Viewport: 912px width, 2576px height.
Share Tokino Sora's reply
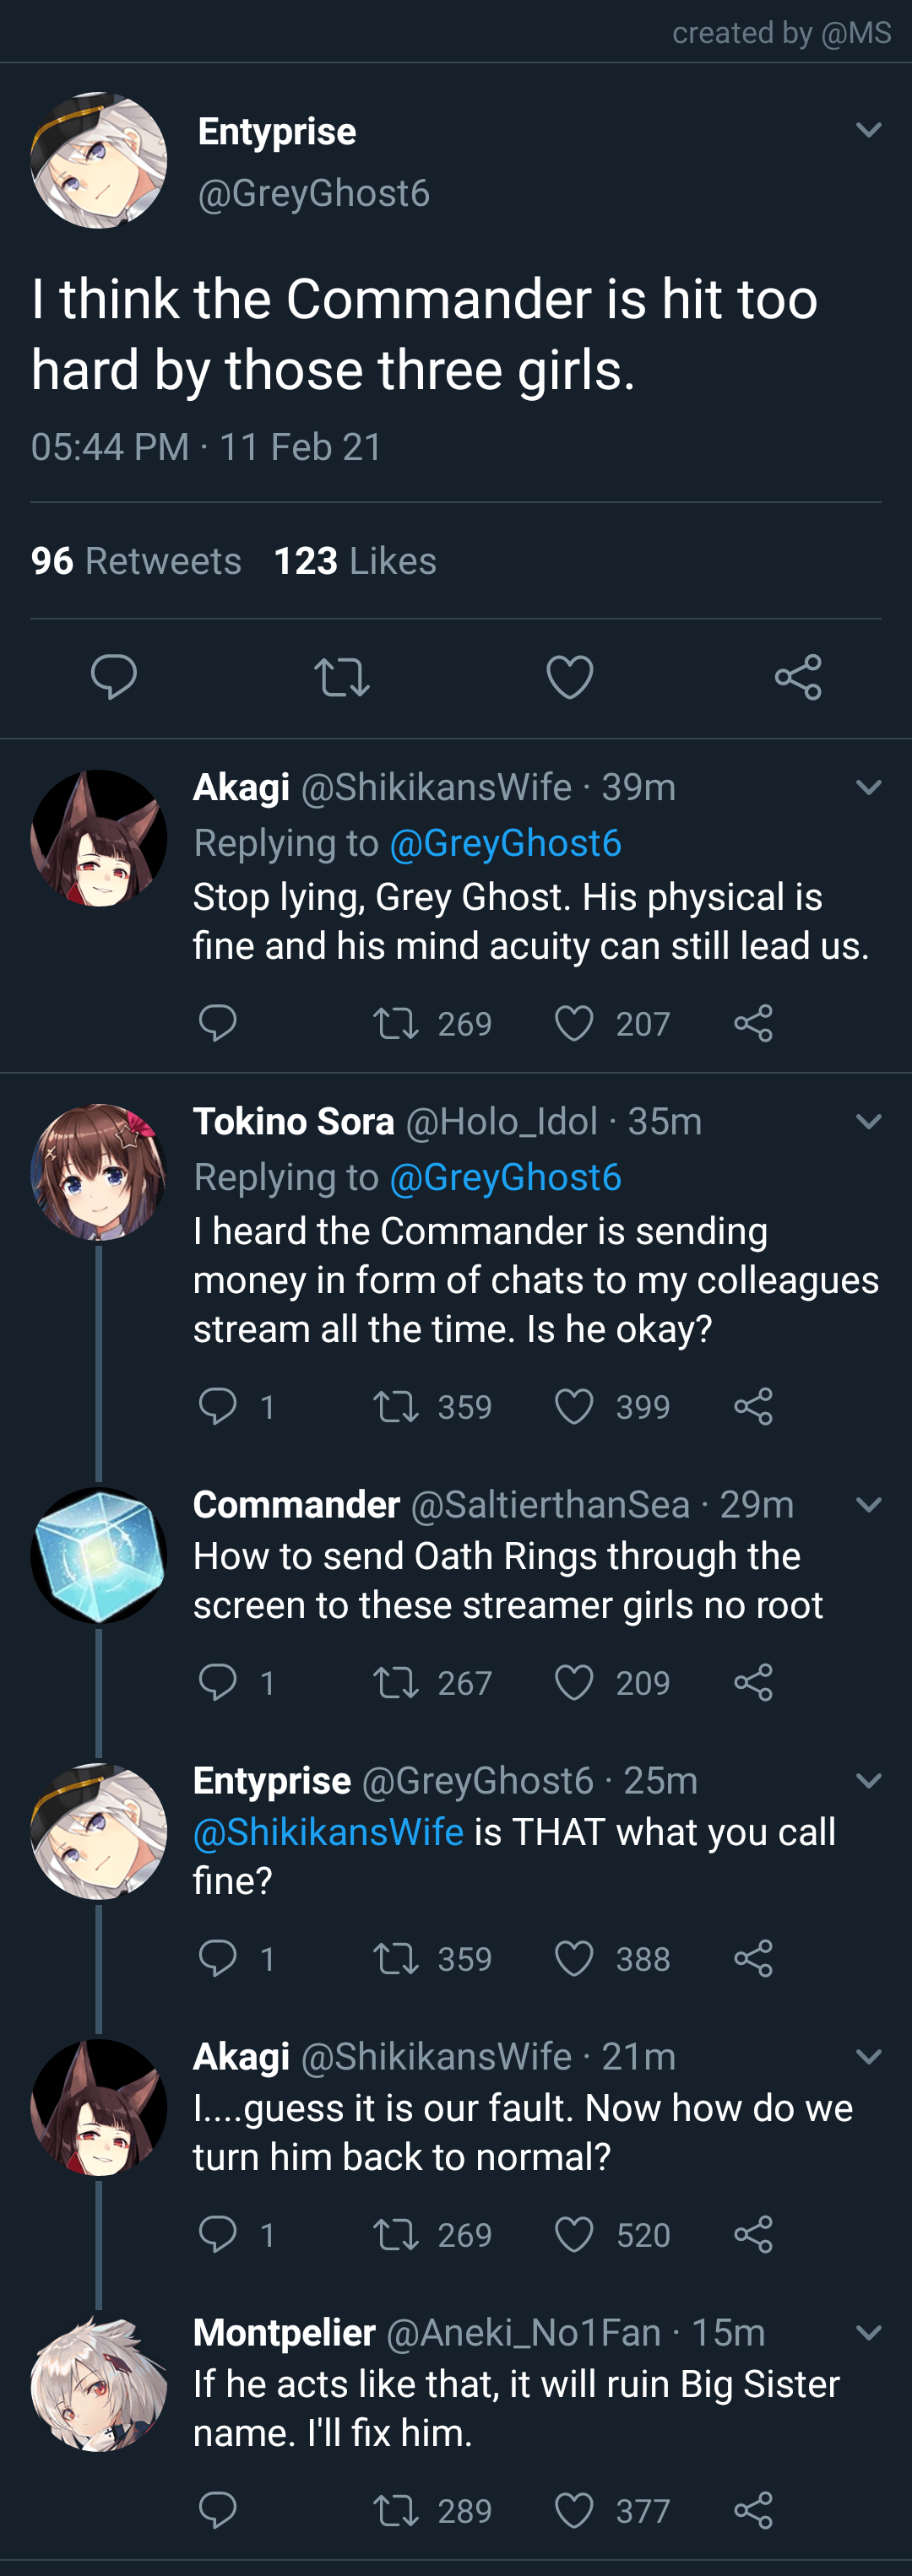click(755, 1406)
